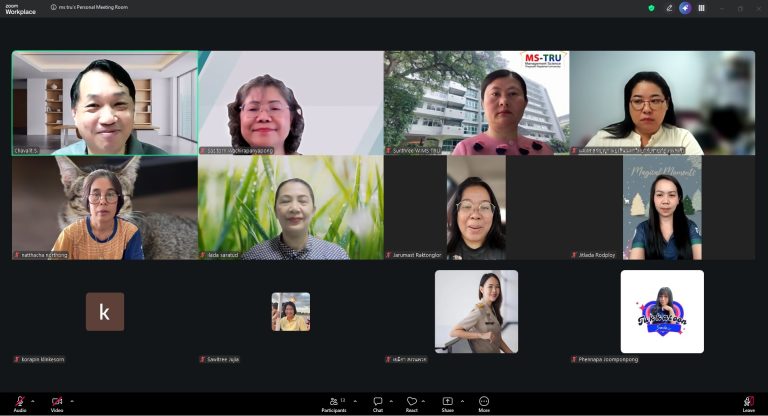The height and width of the screenshot is (416, 768).
Task: Start Share screen
Action: coord(448,404)
